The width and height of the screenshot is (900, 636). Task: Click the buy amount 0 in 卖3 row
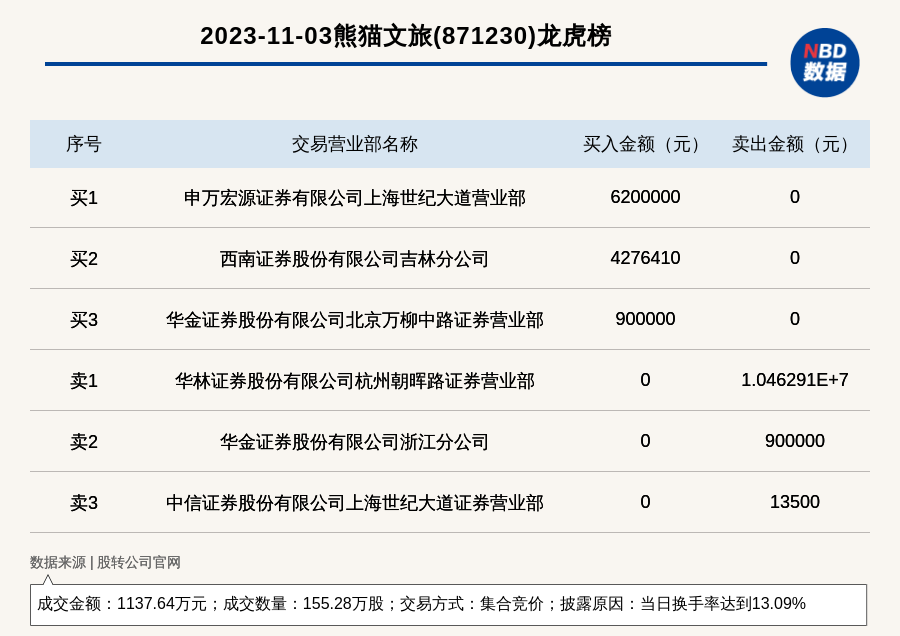point(645,502)
